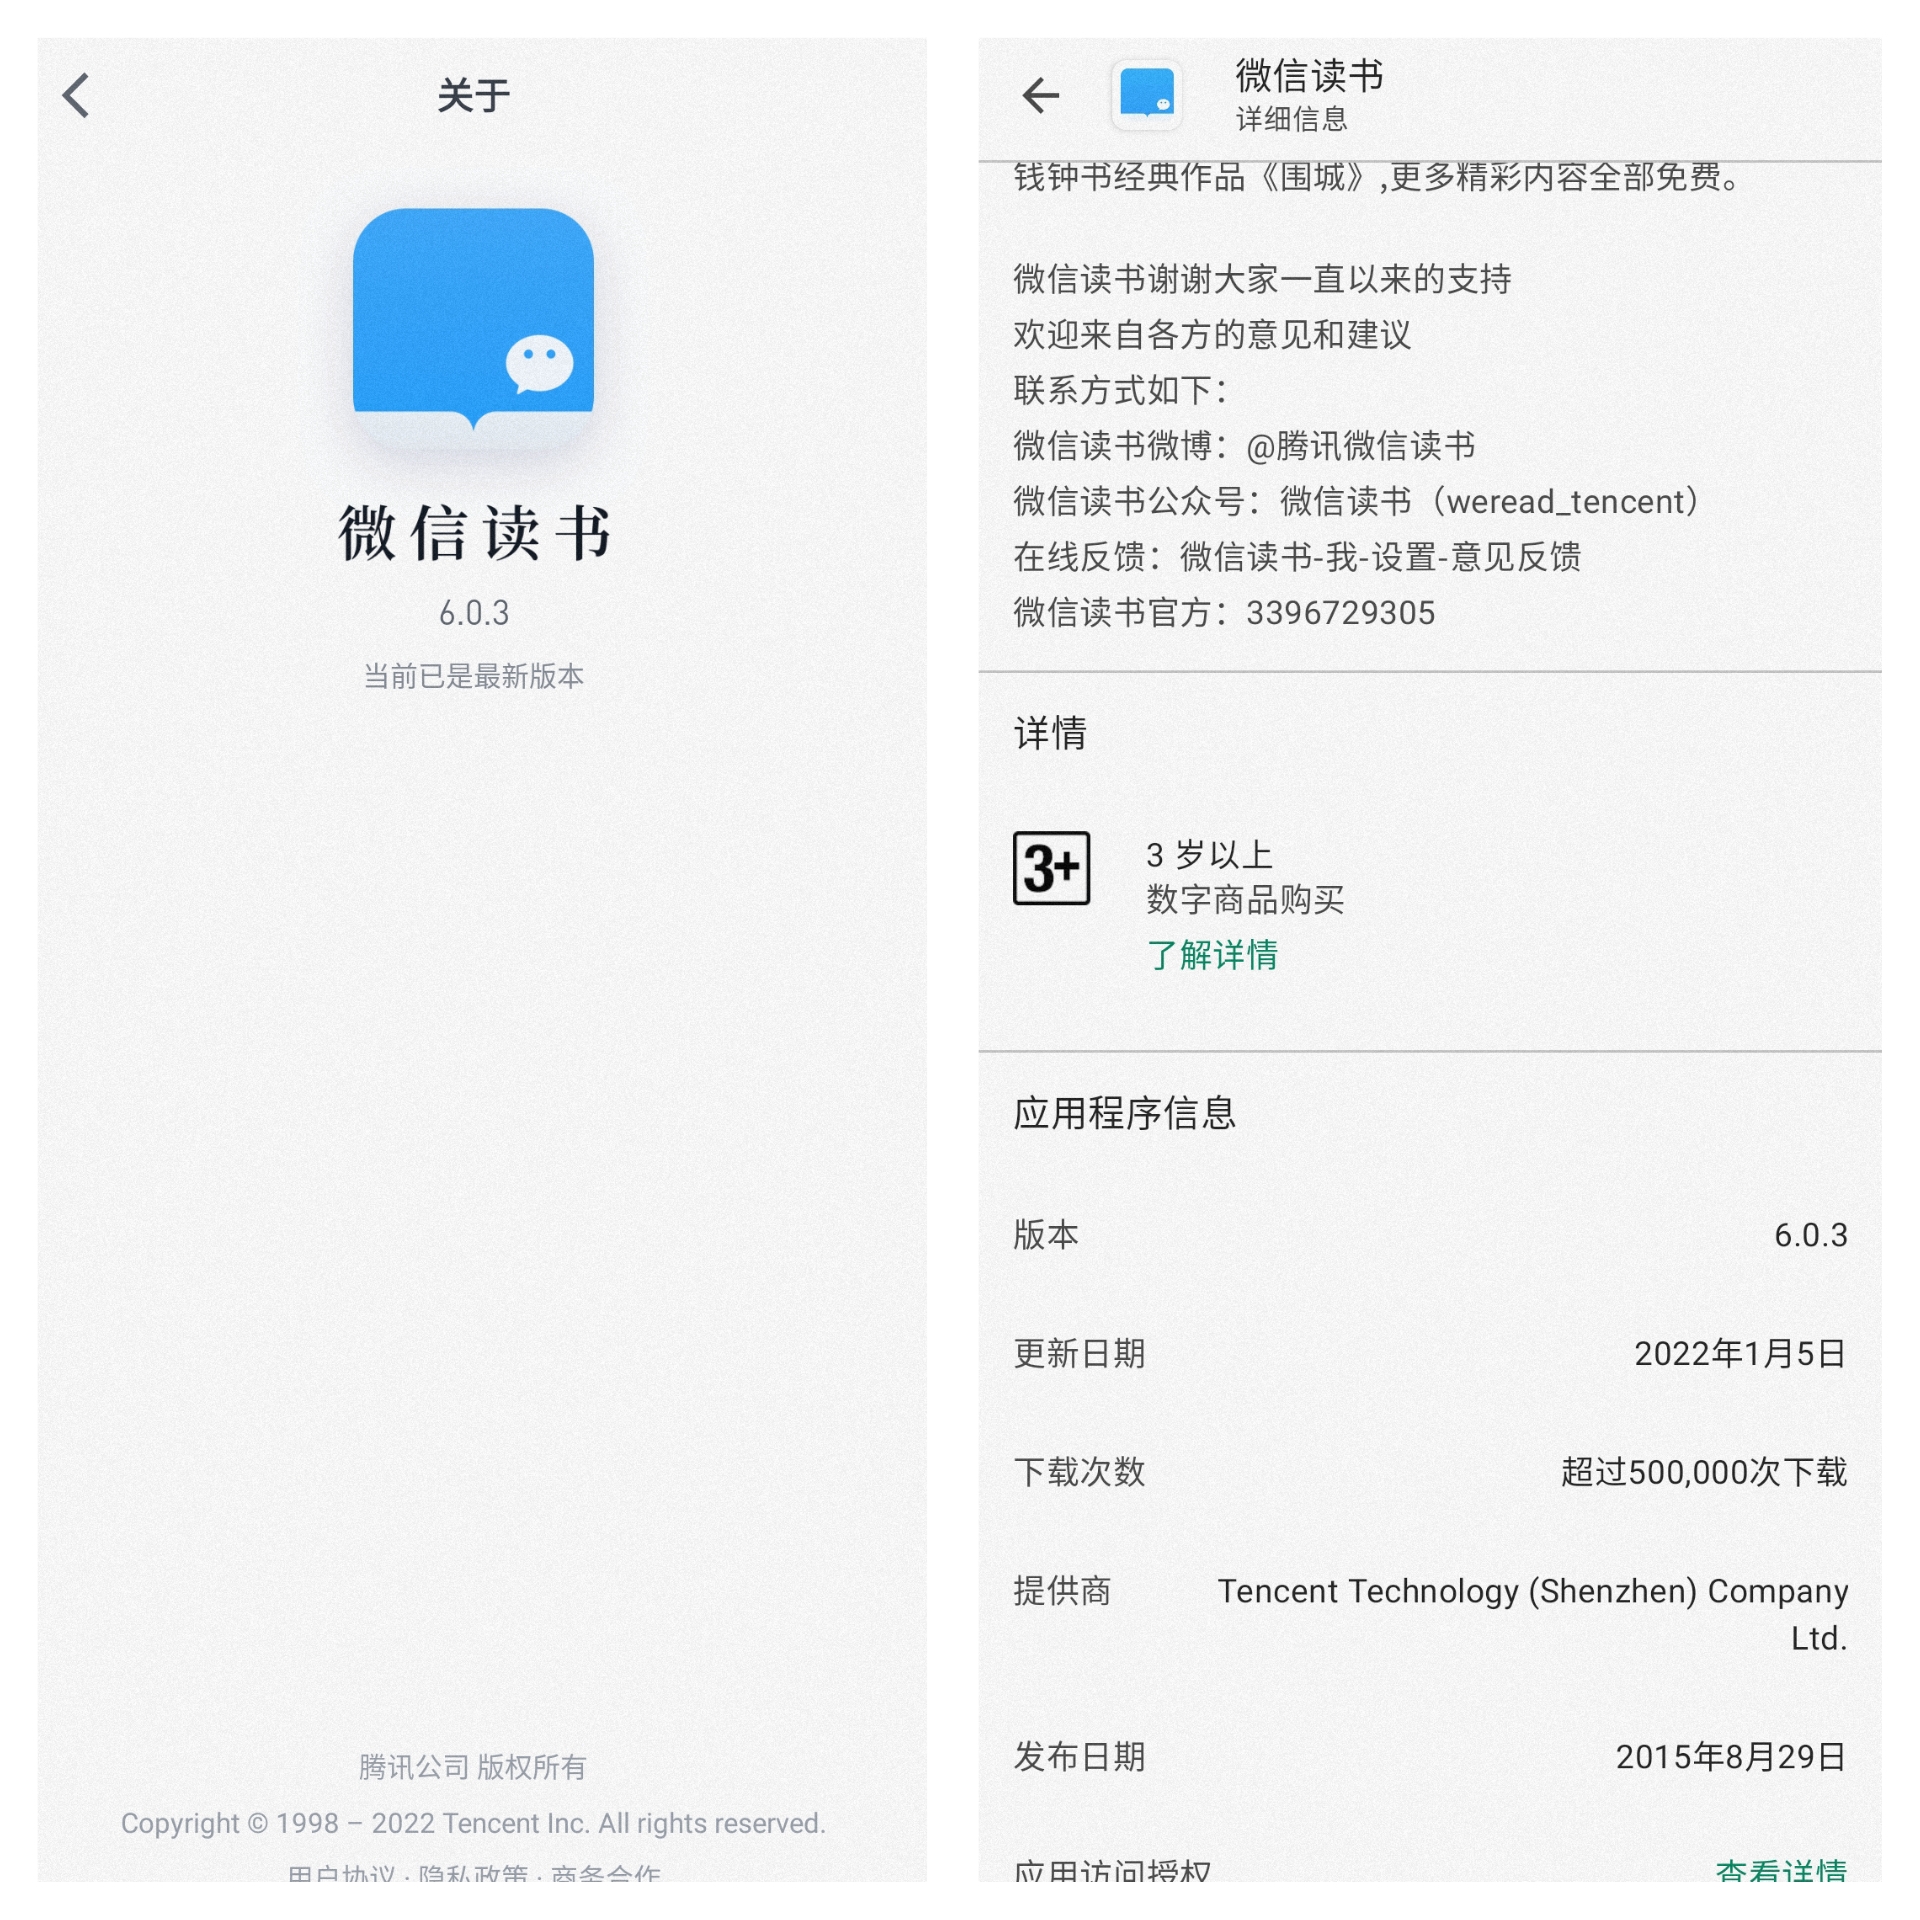Screen dimensions: 1920x1920
Task: Tap the 关于 page title
Action: pos(473,96)
